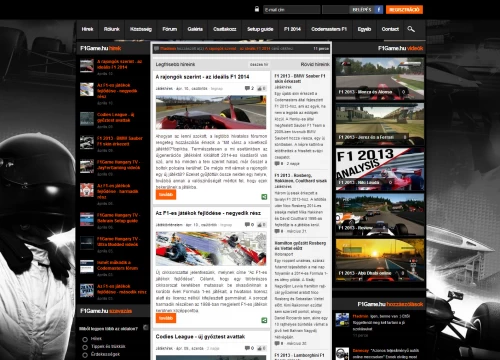Screen dimensions: 500x360
Task: Open sidebar link 'Az F1-es játékok fejlődése - harmadik rész'
Action: pos(114,191)
